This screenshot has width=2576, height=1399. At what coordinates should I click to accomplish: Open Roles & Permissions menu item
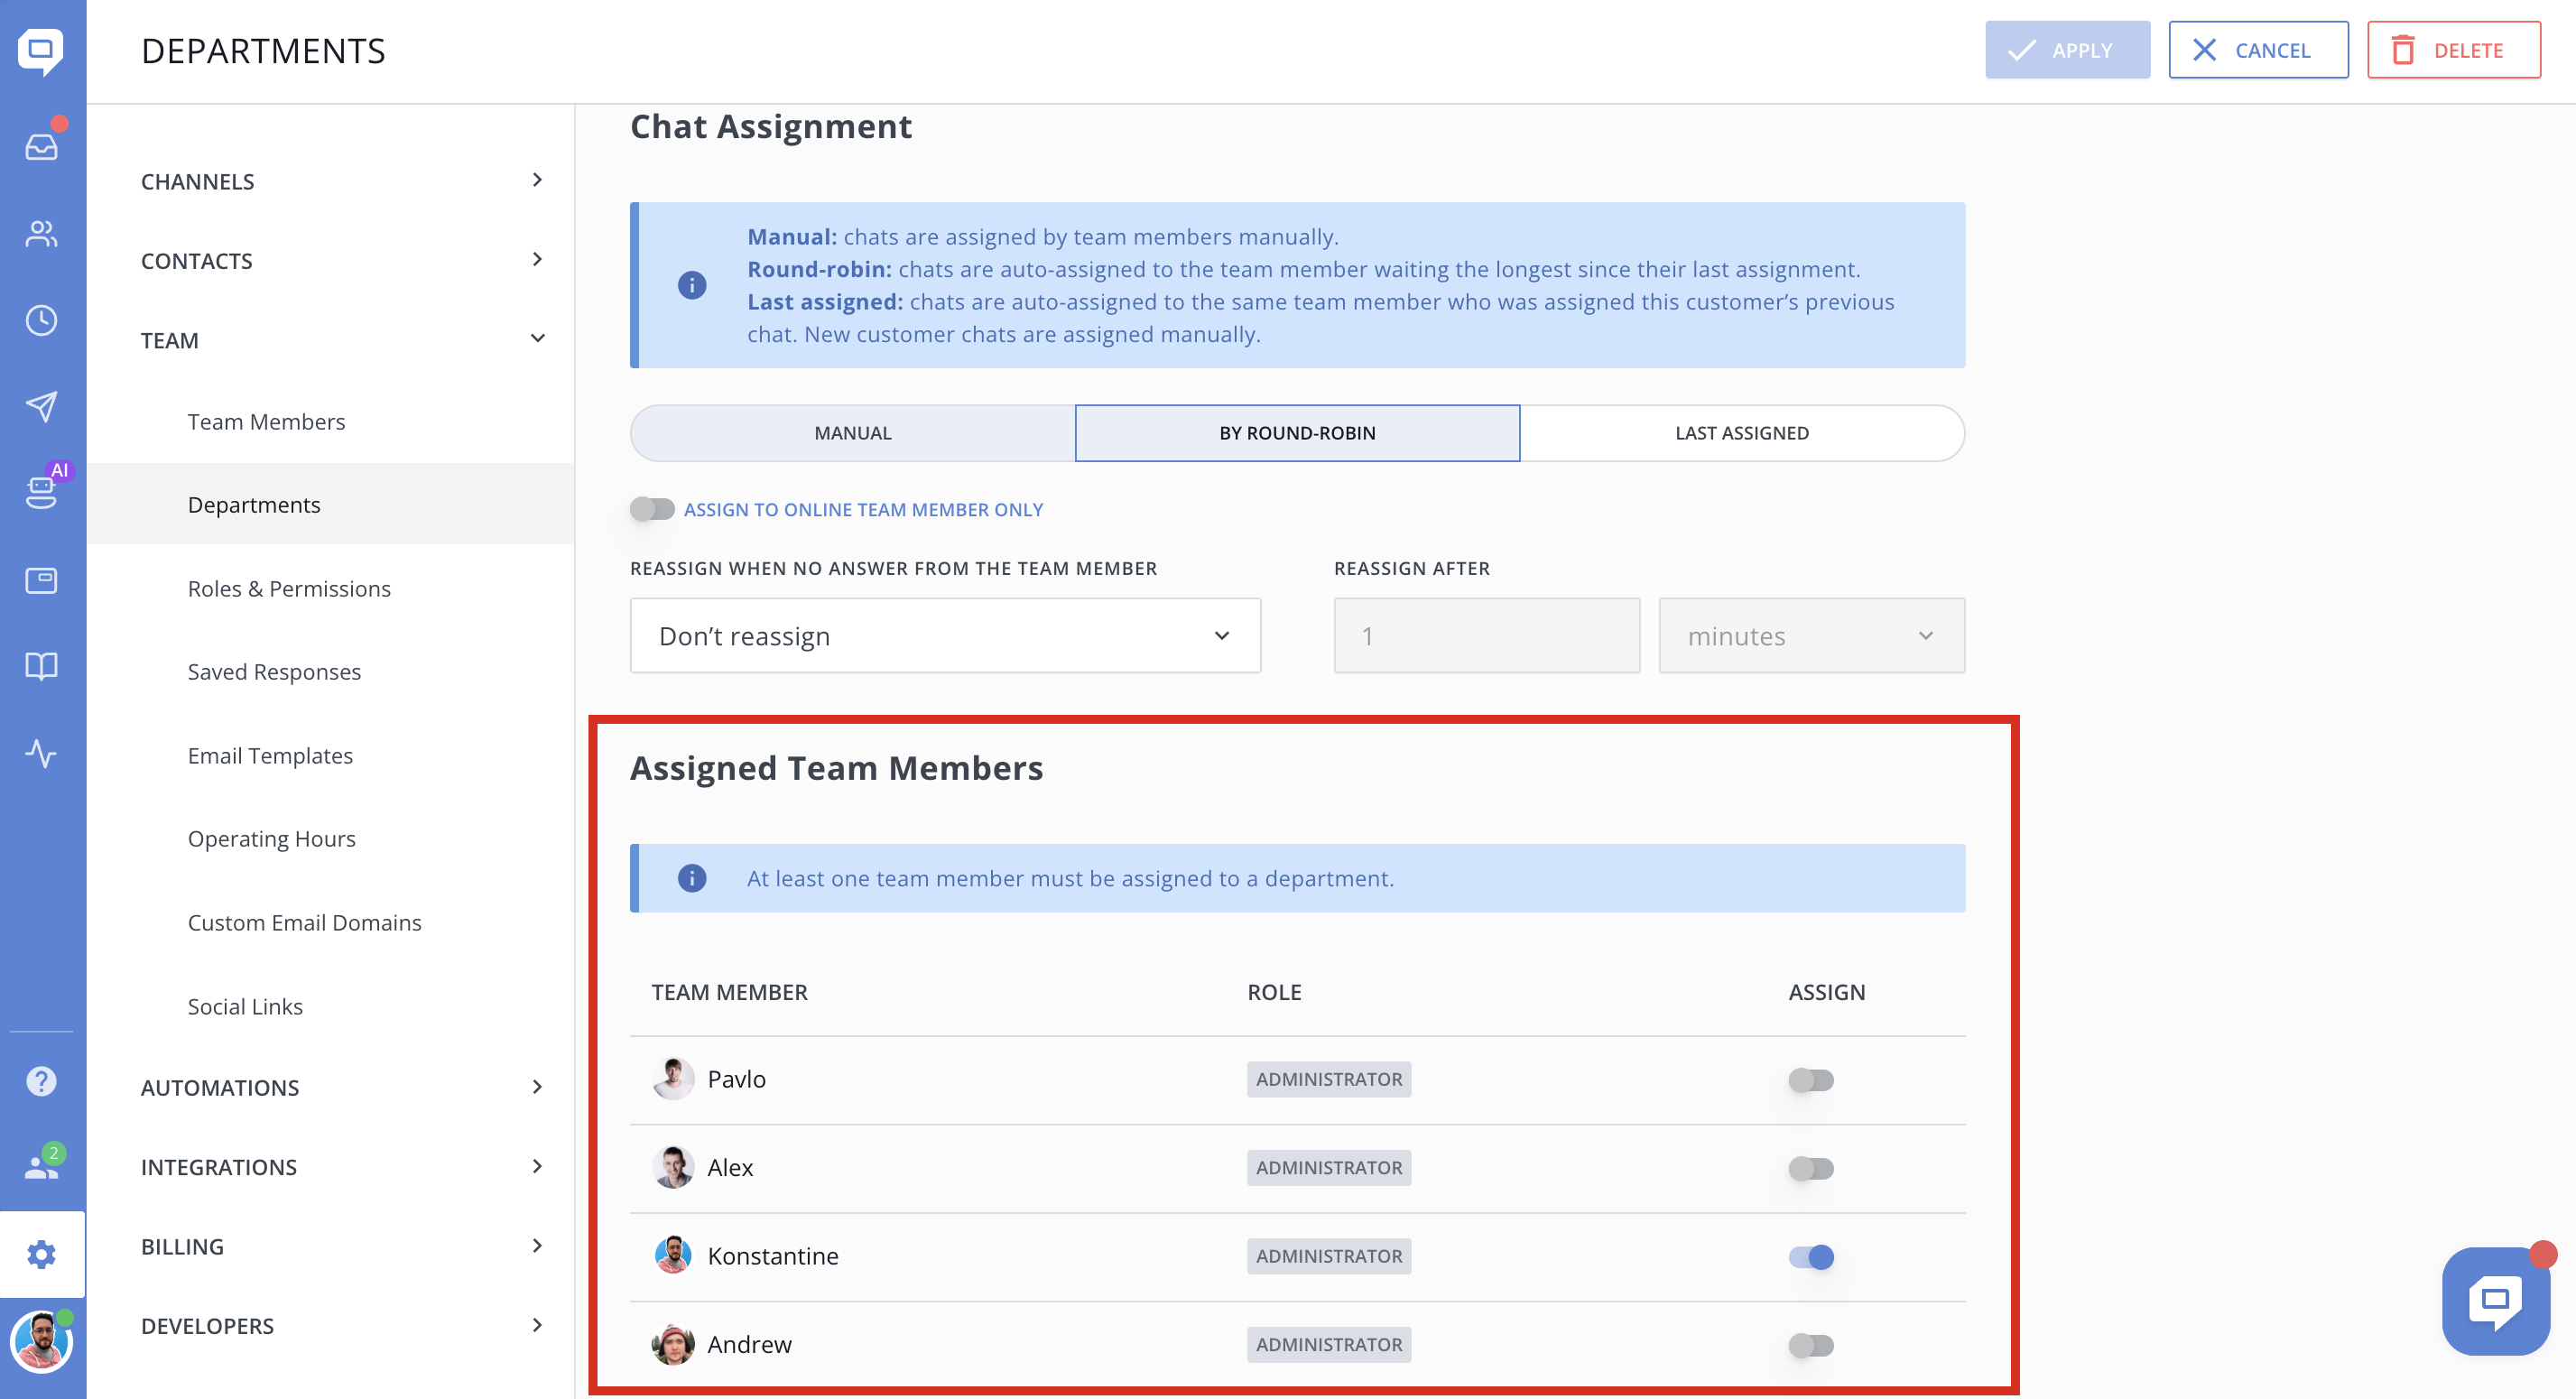click(x=289, y=588)
